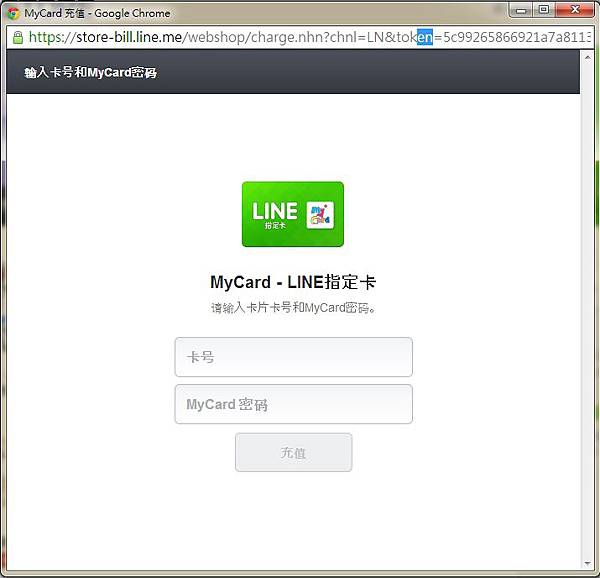Click the LINE 指定卡 green card image
Viewport: 600px width, 578px height.
click(x=293, y=214)
